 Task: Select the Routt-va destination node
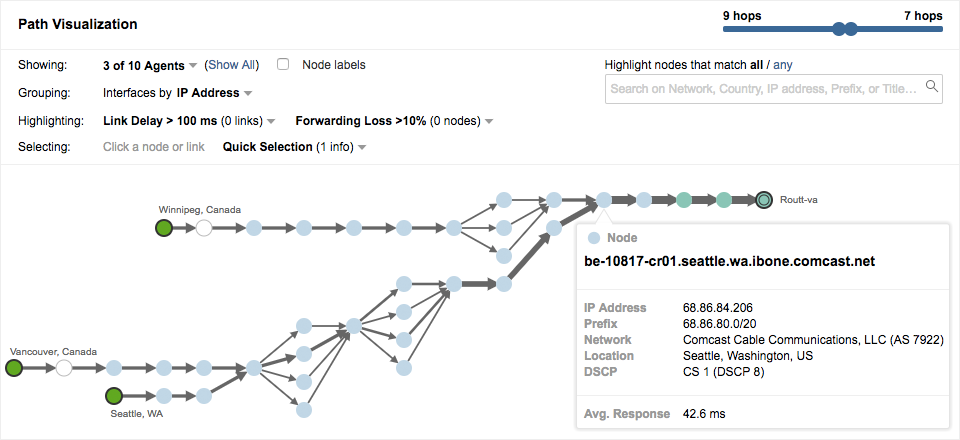click(x=764, y=200)
